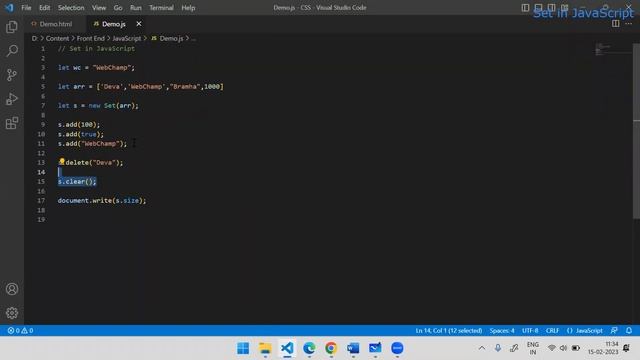
Task: Click the lightbulb quick fix on line 13
Action: 62,162
